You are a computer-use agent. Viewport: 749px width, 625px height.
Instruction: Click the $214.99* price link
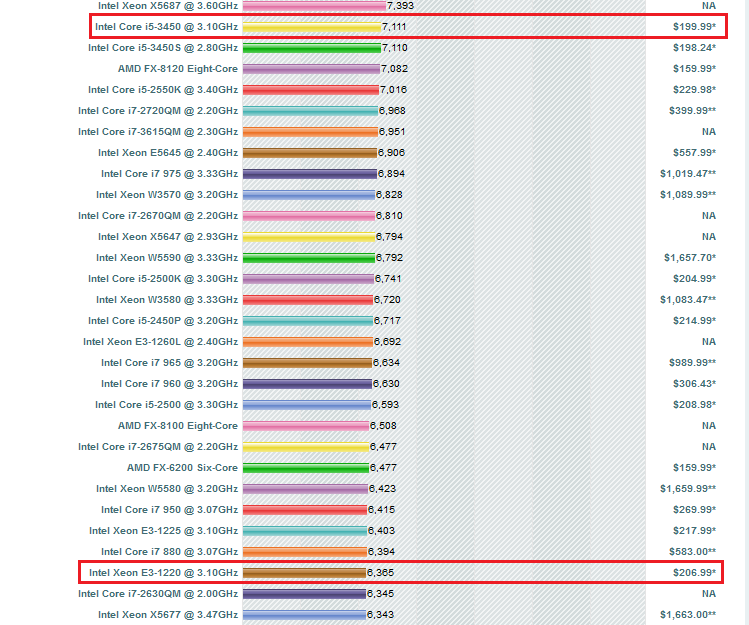click(695, 321)
